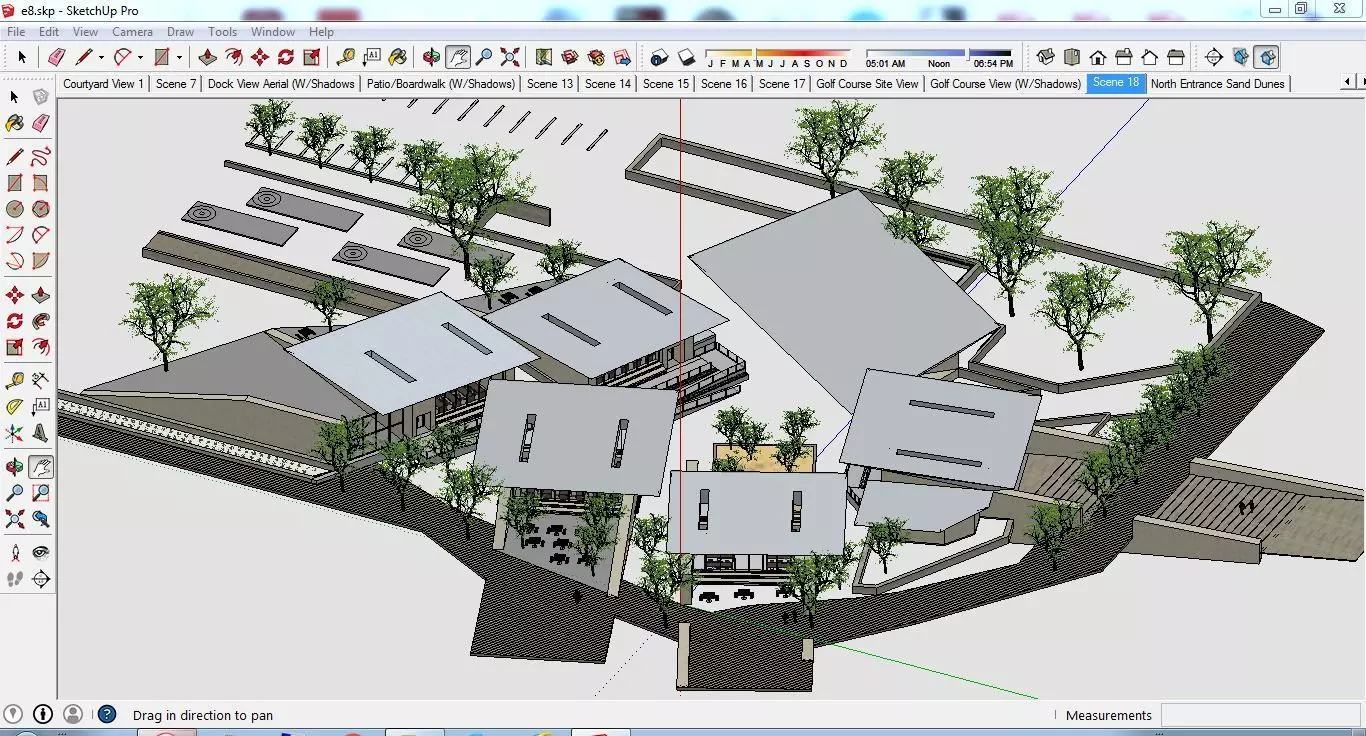Switch to Dock View Aerial scene tab
This screenshot has width=1366, height=736.
pos(281,84)
